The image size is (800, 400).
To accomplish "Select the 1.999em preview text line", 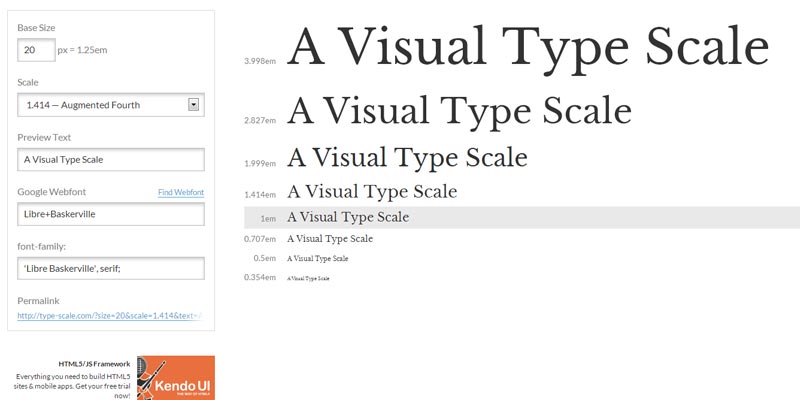I will pos(407,158).
